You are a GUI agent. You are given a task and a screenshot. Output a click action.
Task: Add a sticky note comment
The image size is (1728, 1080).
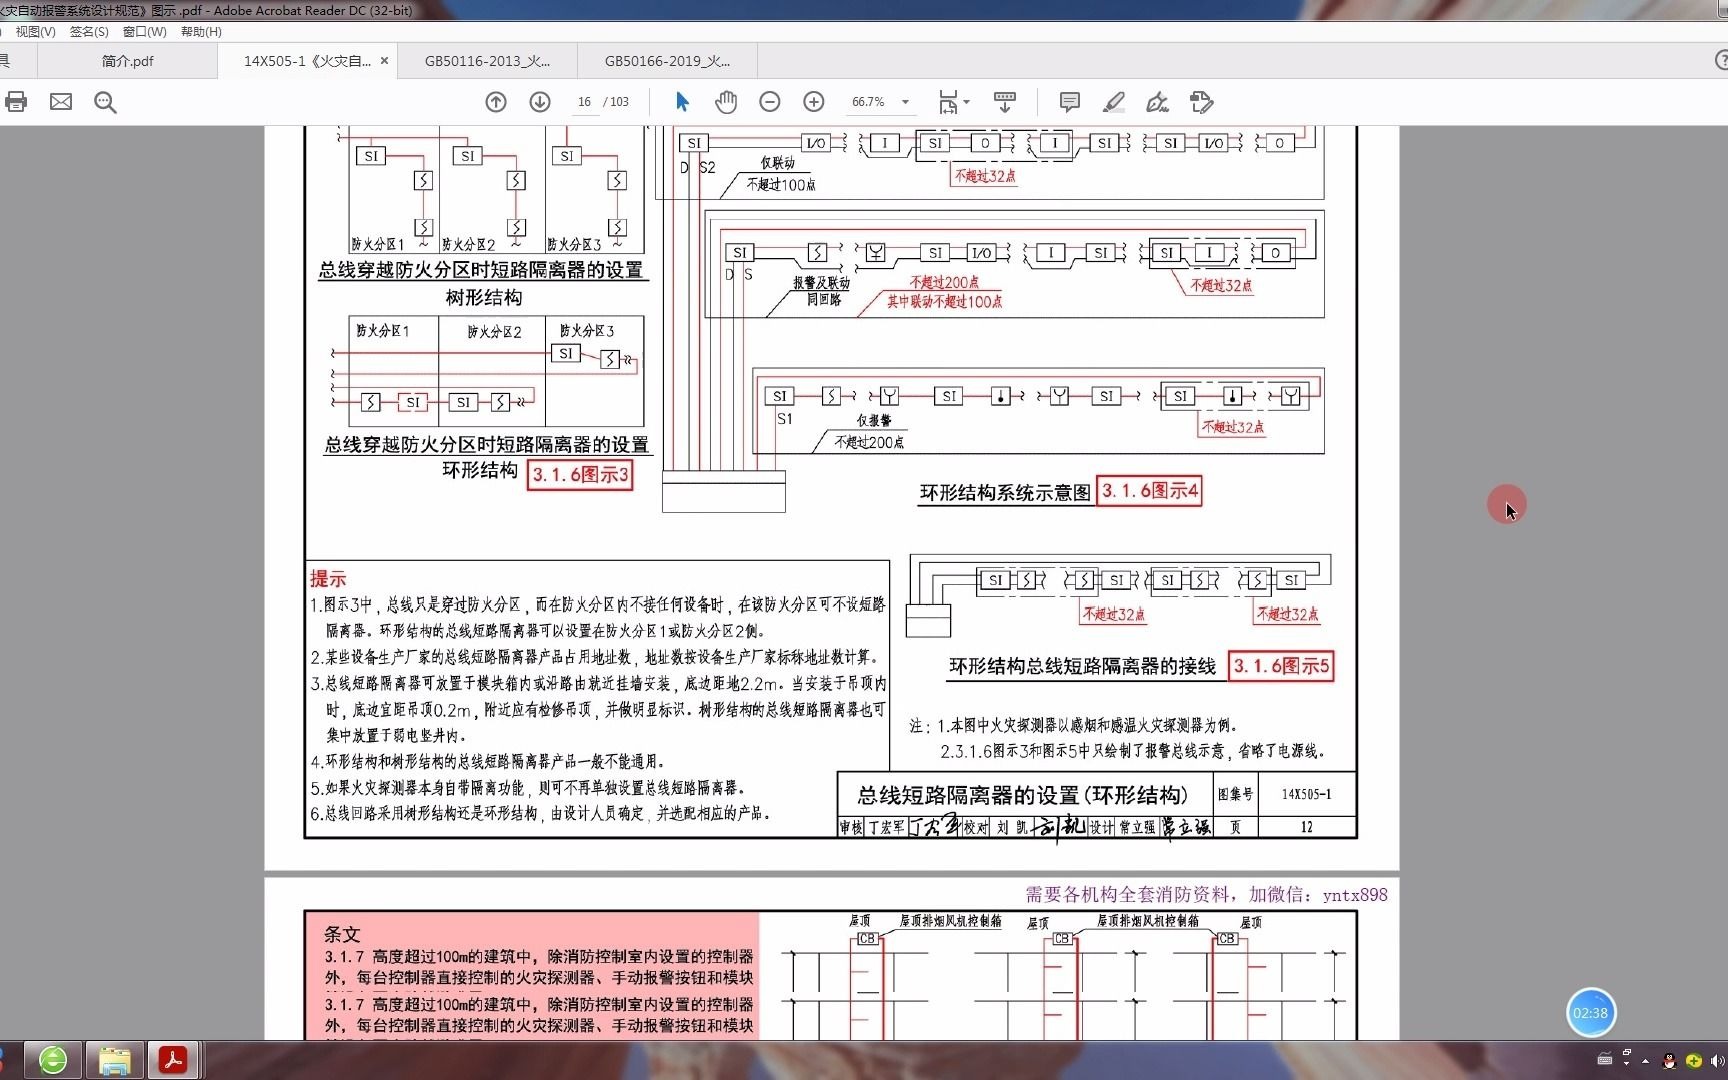(x=1069, y=102)
